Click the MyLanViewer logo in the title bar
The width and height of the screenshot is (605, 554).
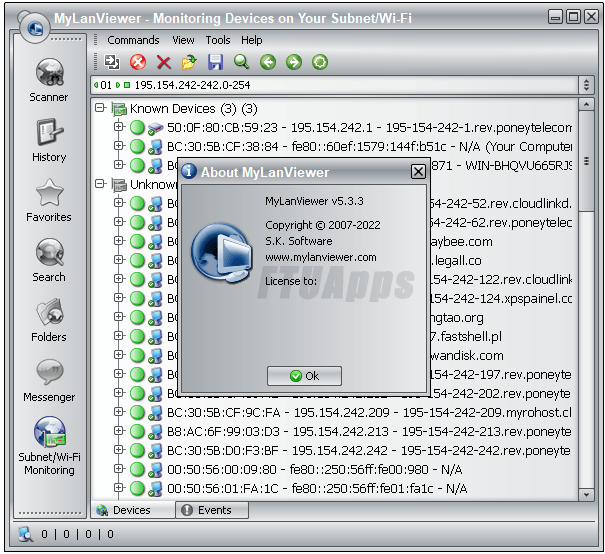click(35, 27)
